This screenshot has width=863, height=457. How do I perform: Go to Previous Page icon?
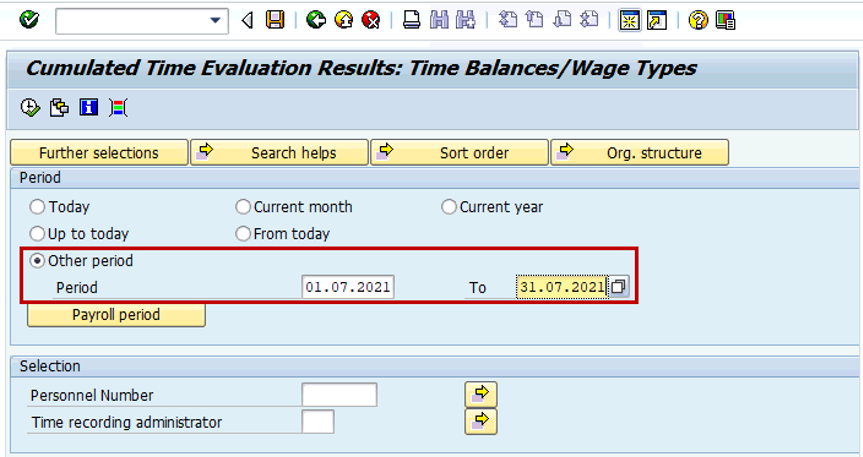[534, 20]
